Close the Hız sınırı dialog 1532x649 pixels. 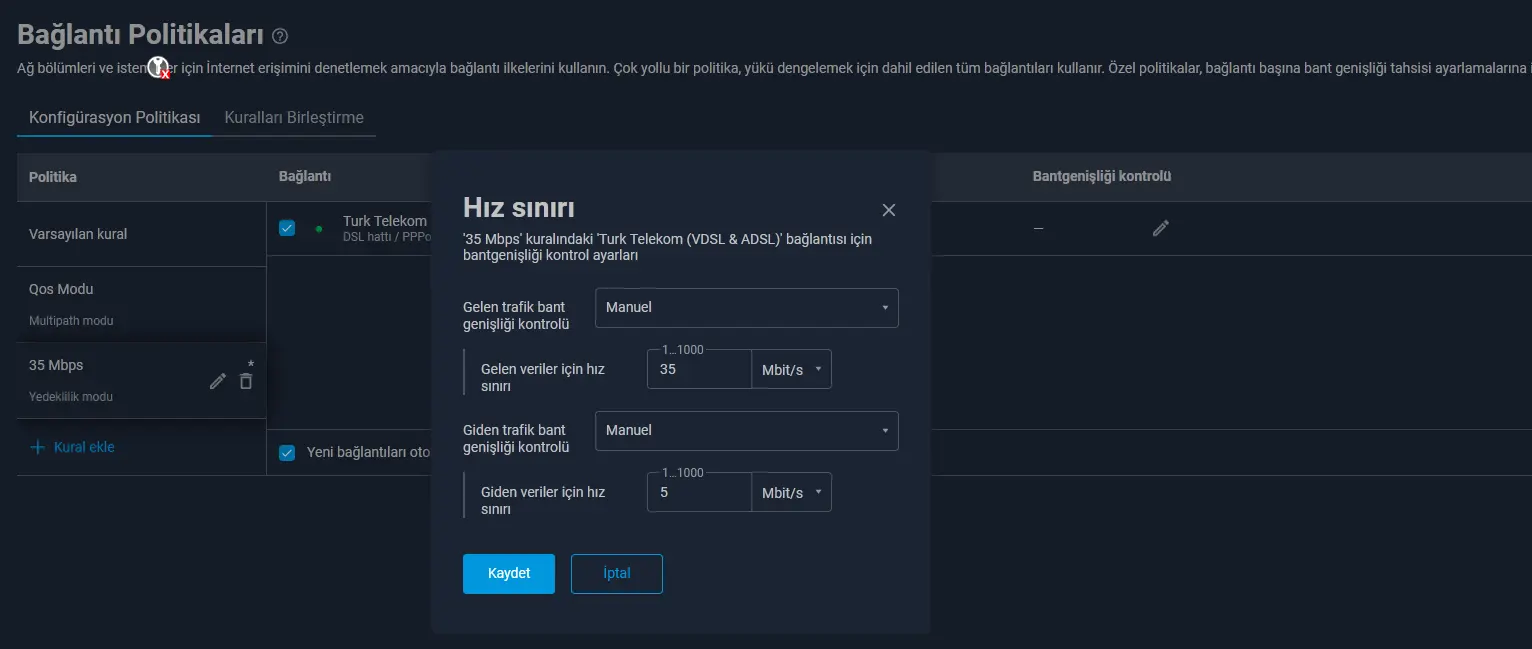889,210
